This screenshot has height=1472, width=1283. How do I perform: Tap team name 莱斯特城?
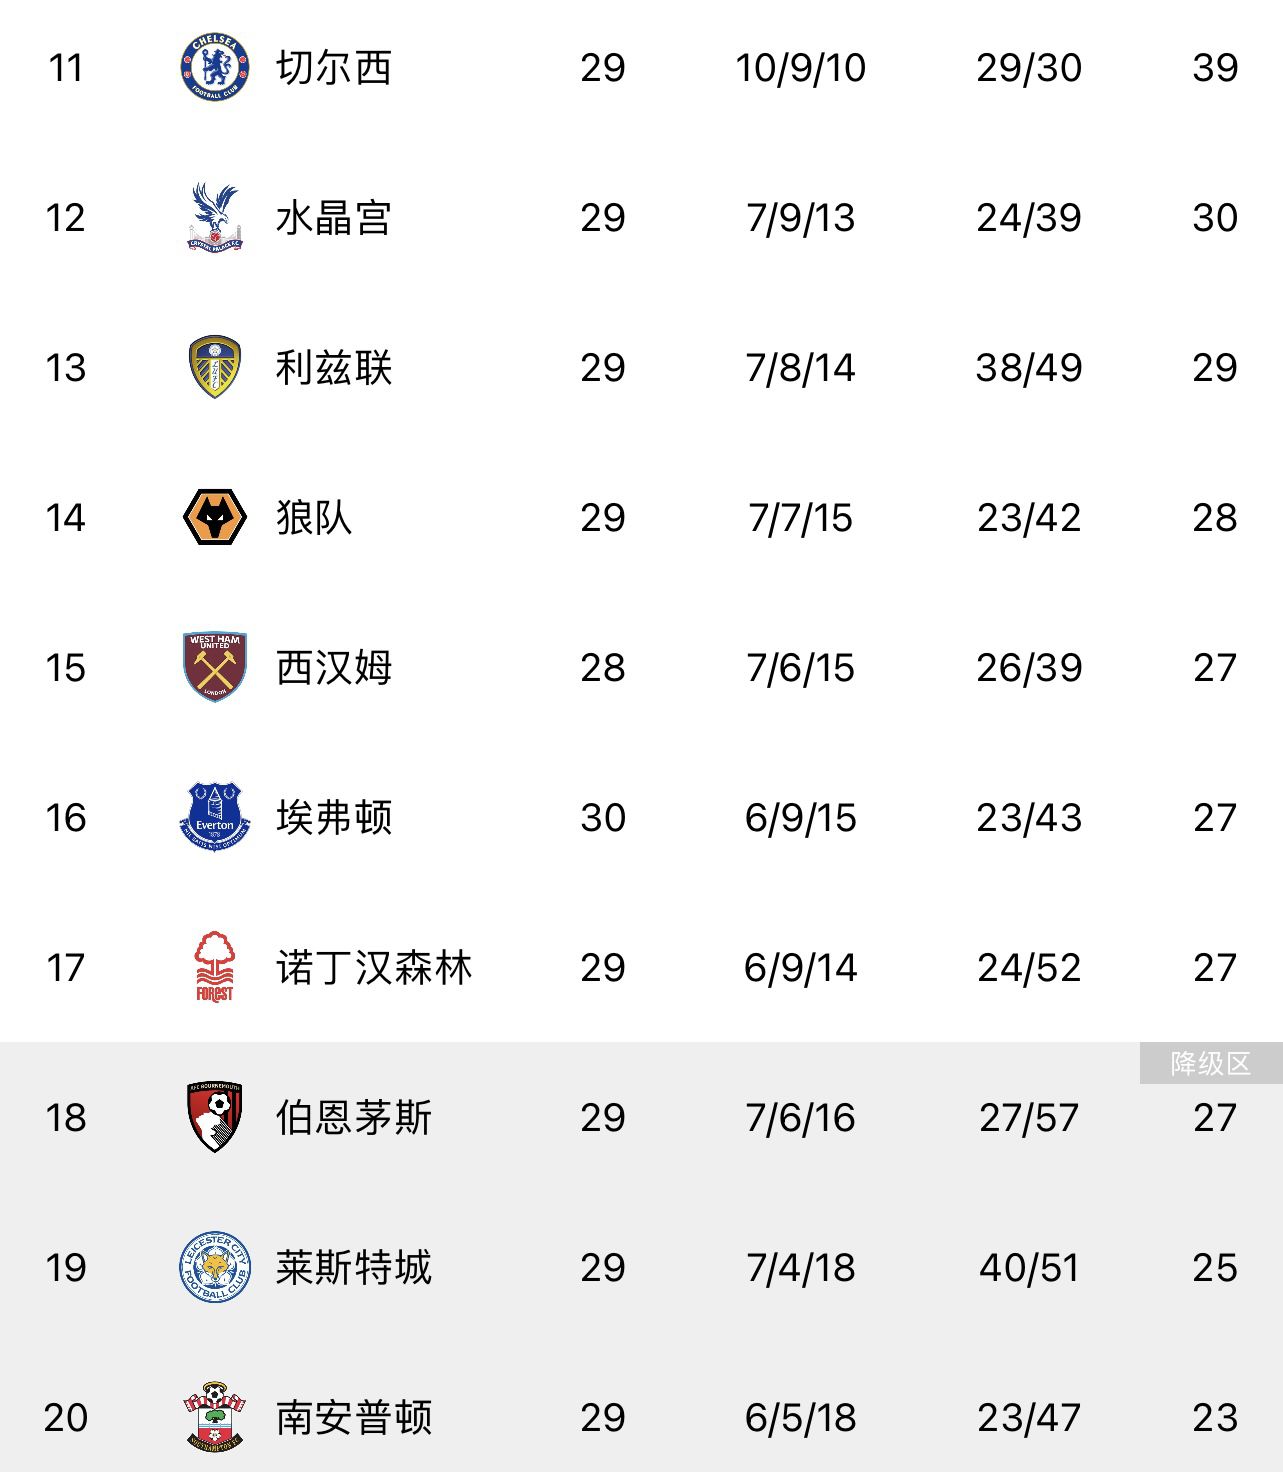tap(354, 1268)
